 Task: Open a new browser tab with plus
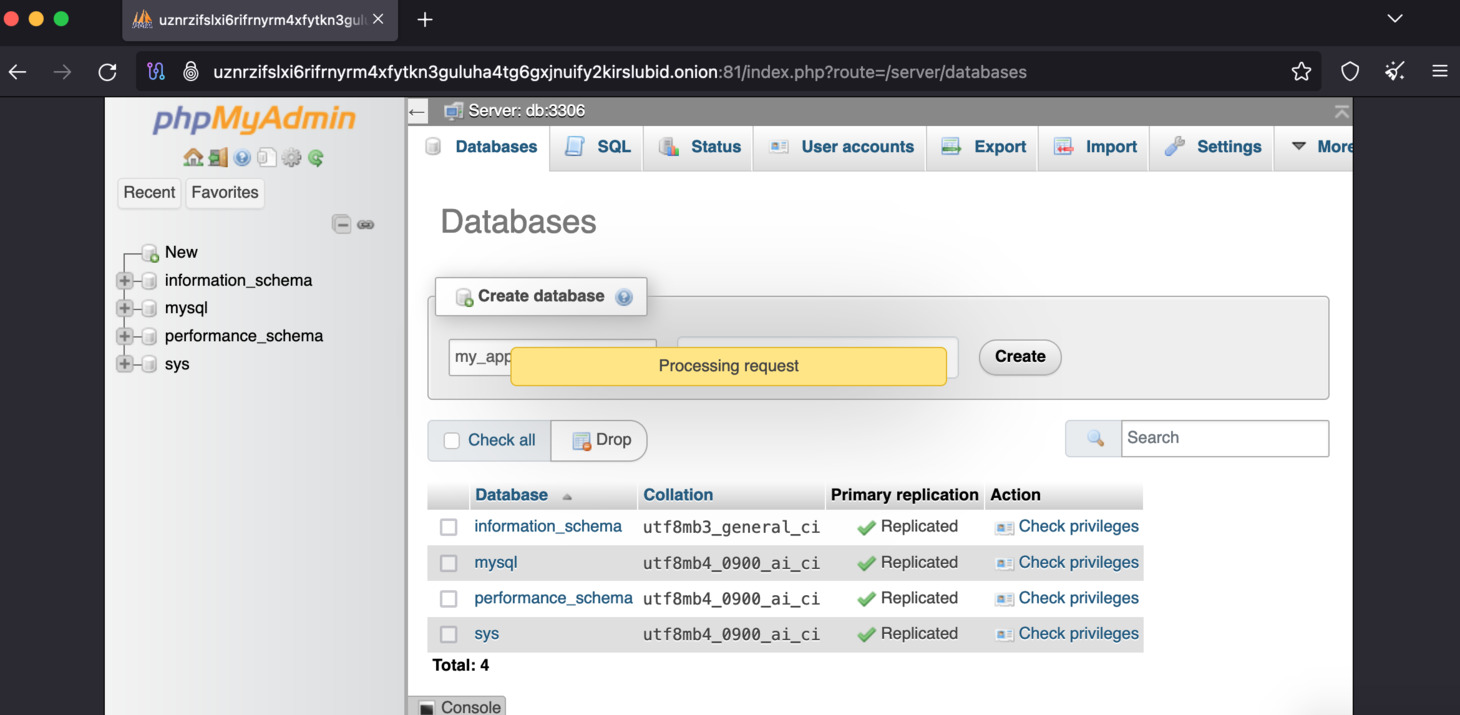tap(425, 20)
